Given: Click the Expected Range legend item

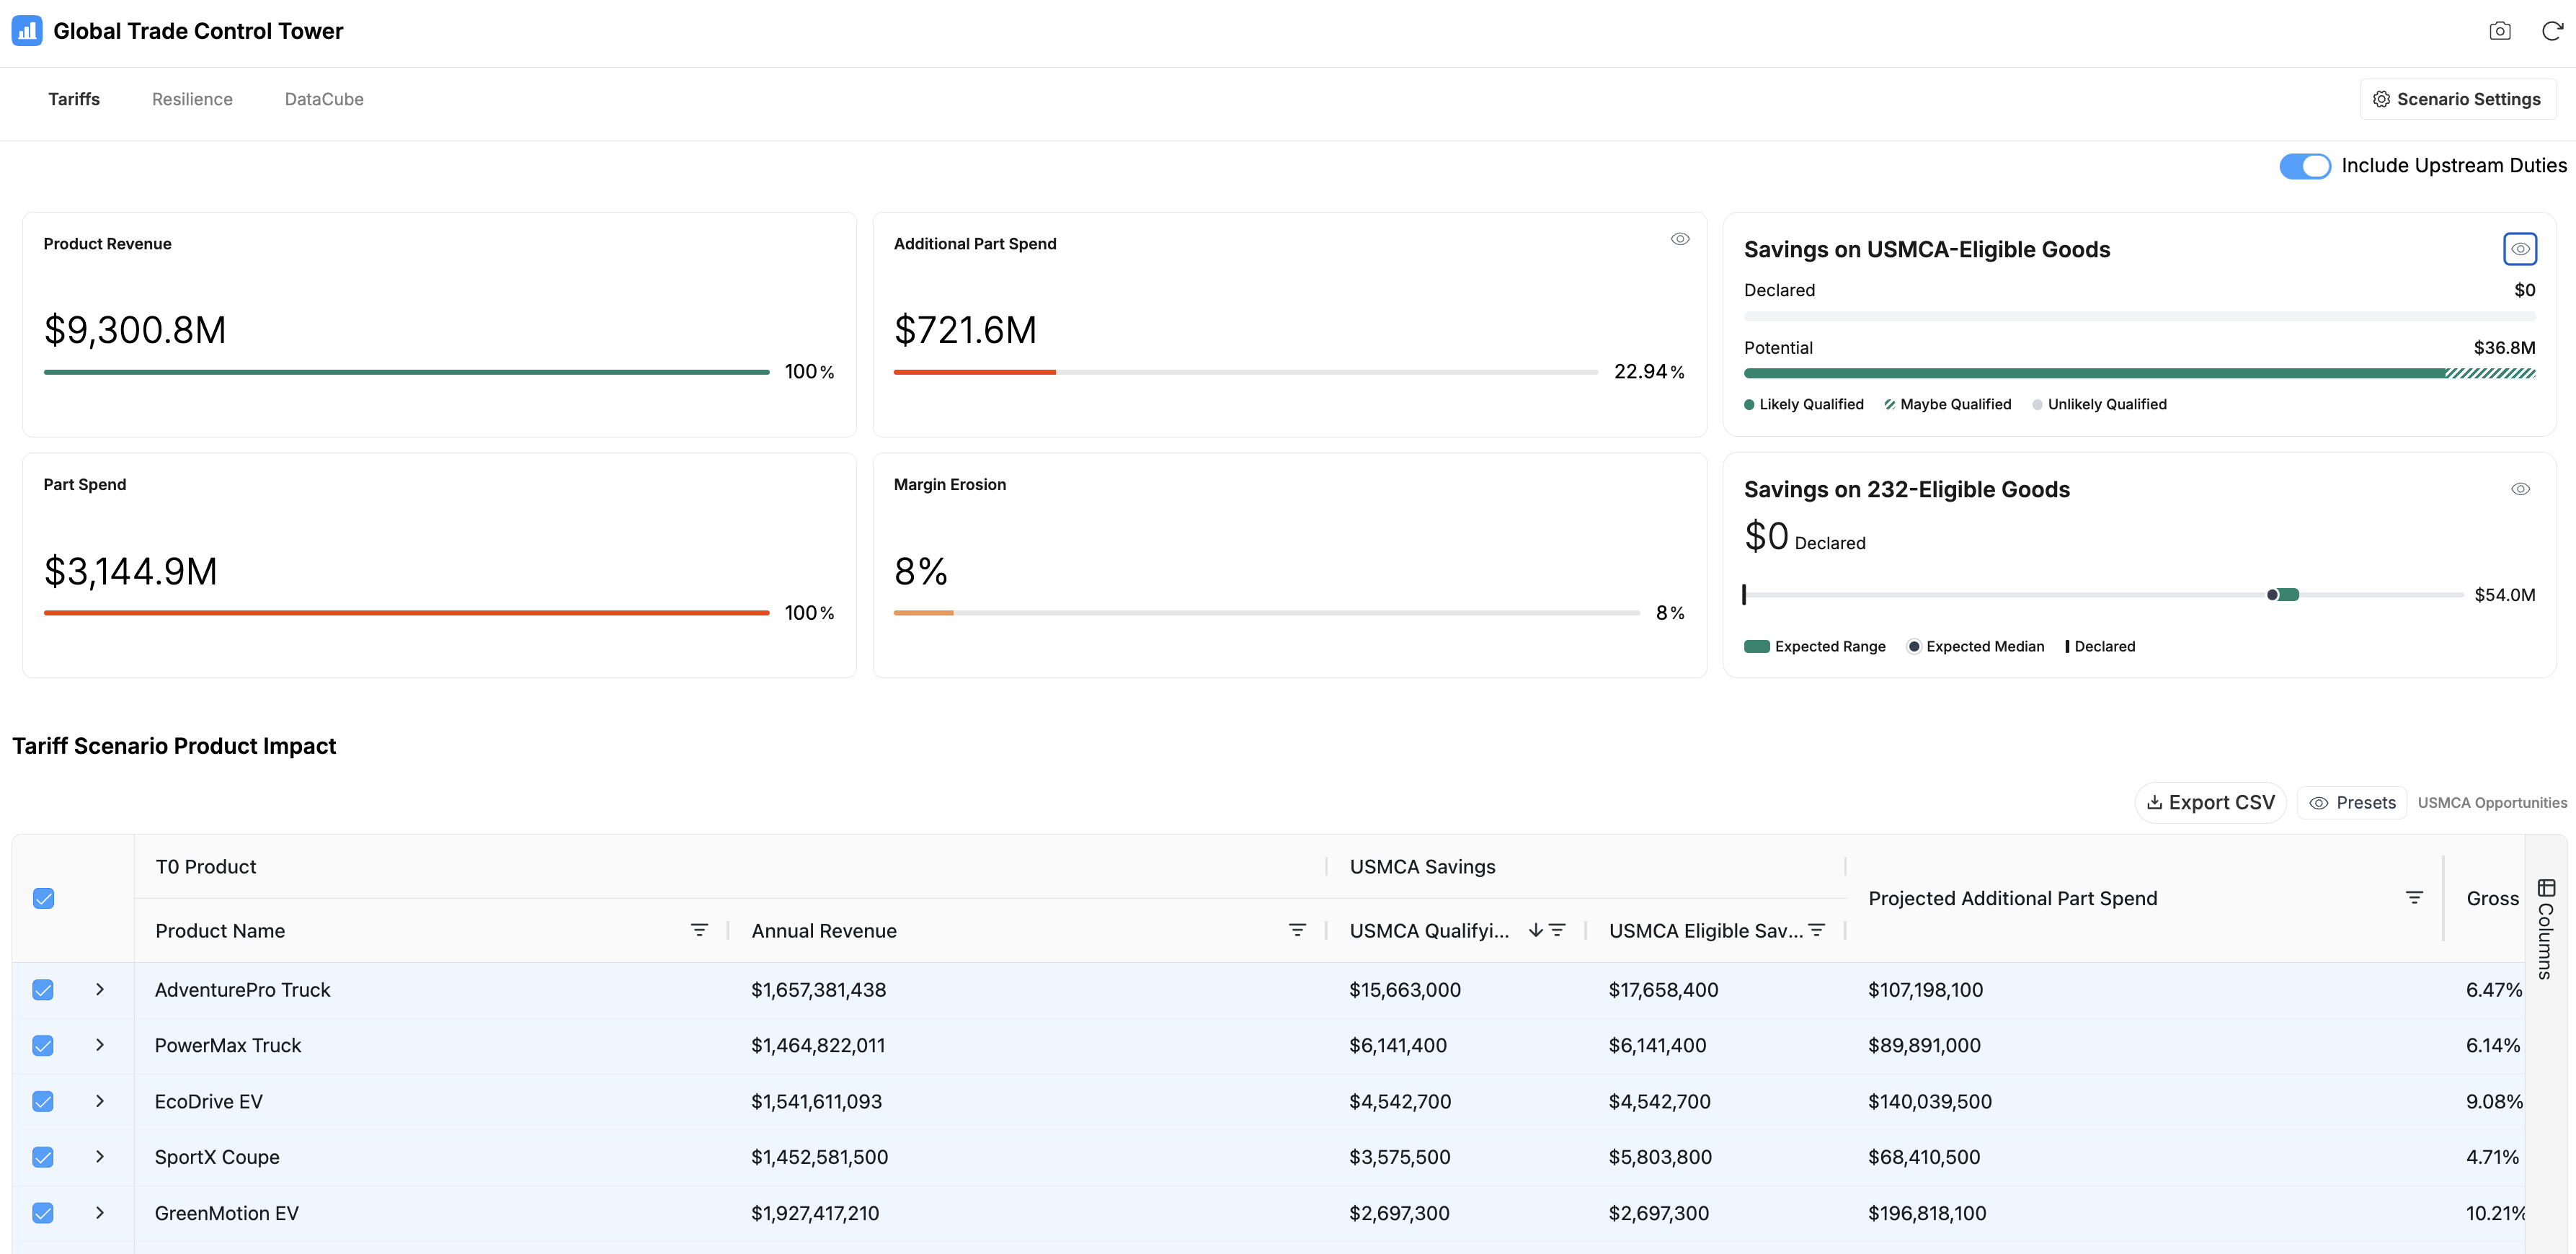Looking at the screenshot, I should click(x=1815, y=647).
